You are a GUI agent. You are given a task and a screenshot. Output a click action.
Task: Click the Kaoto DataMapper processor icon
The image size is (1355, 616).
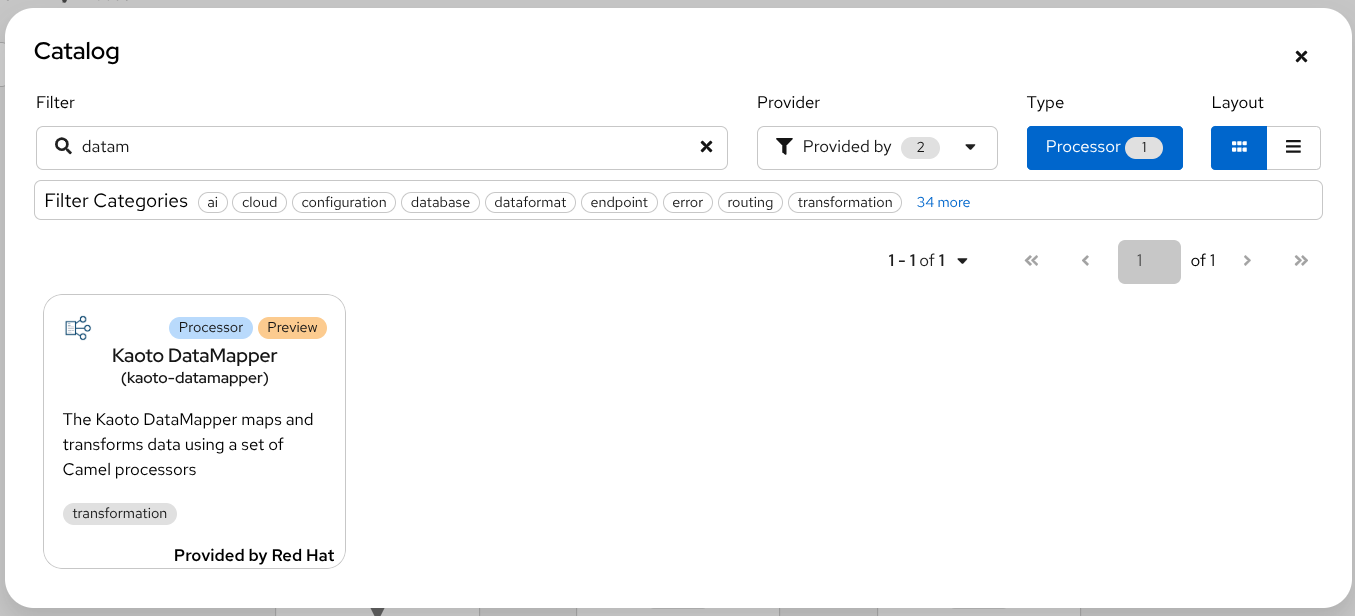click(x=78, y=327)
